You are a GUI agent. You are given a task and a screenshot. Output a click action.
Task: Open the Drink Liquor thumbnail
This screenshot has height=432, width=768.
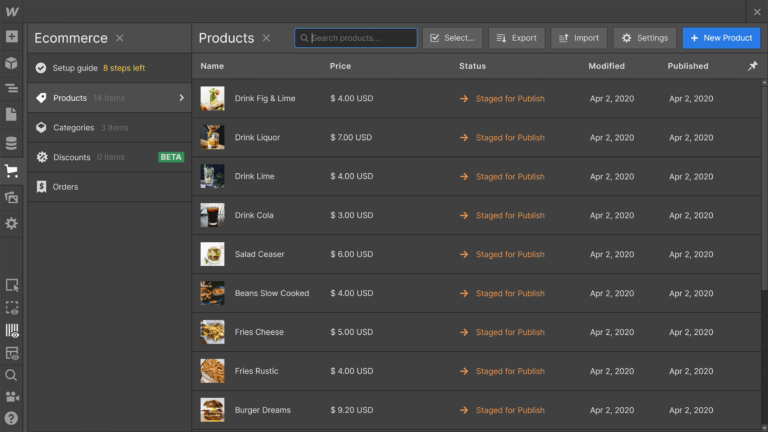[x=212, y=137]
